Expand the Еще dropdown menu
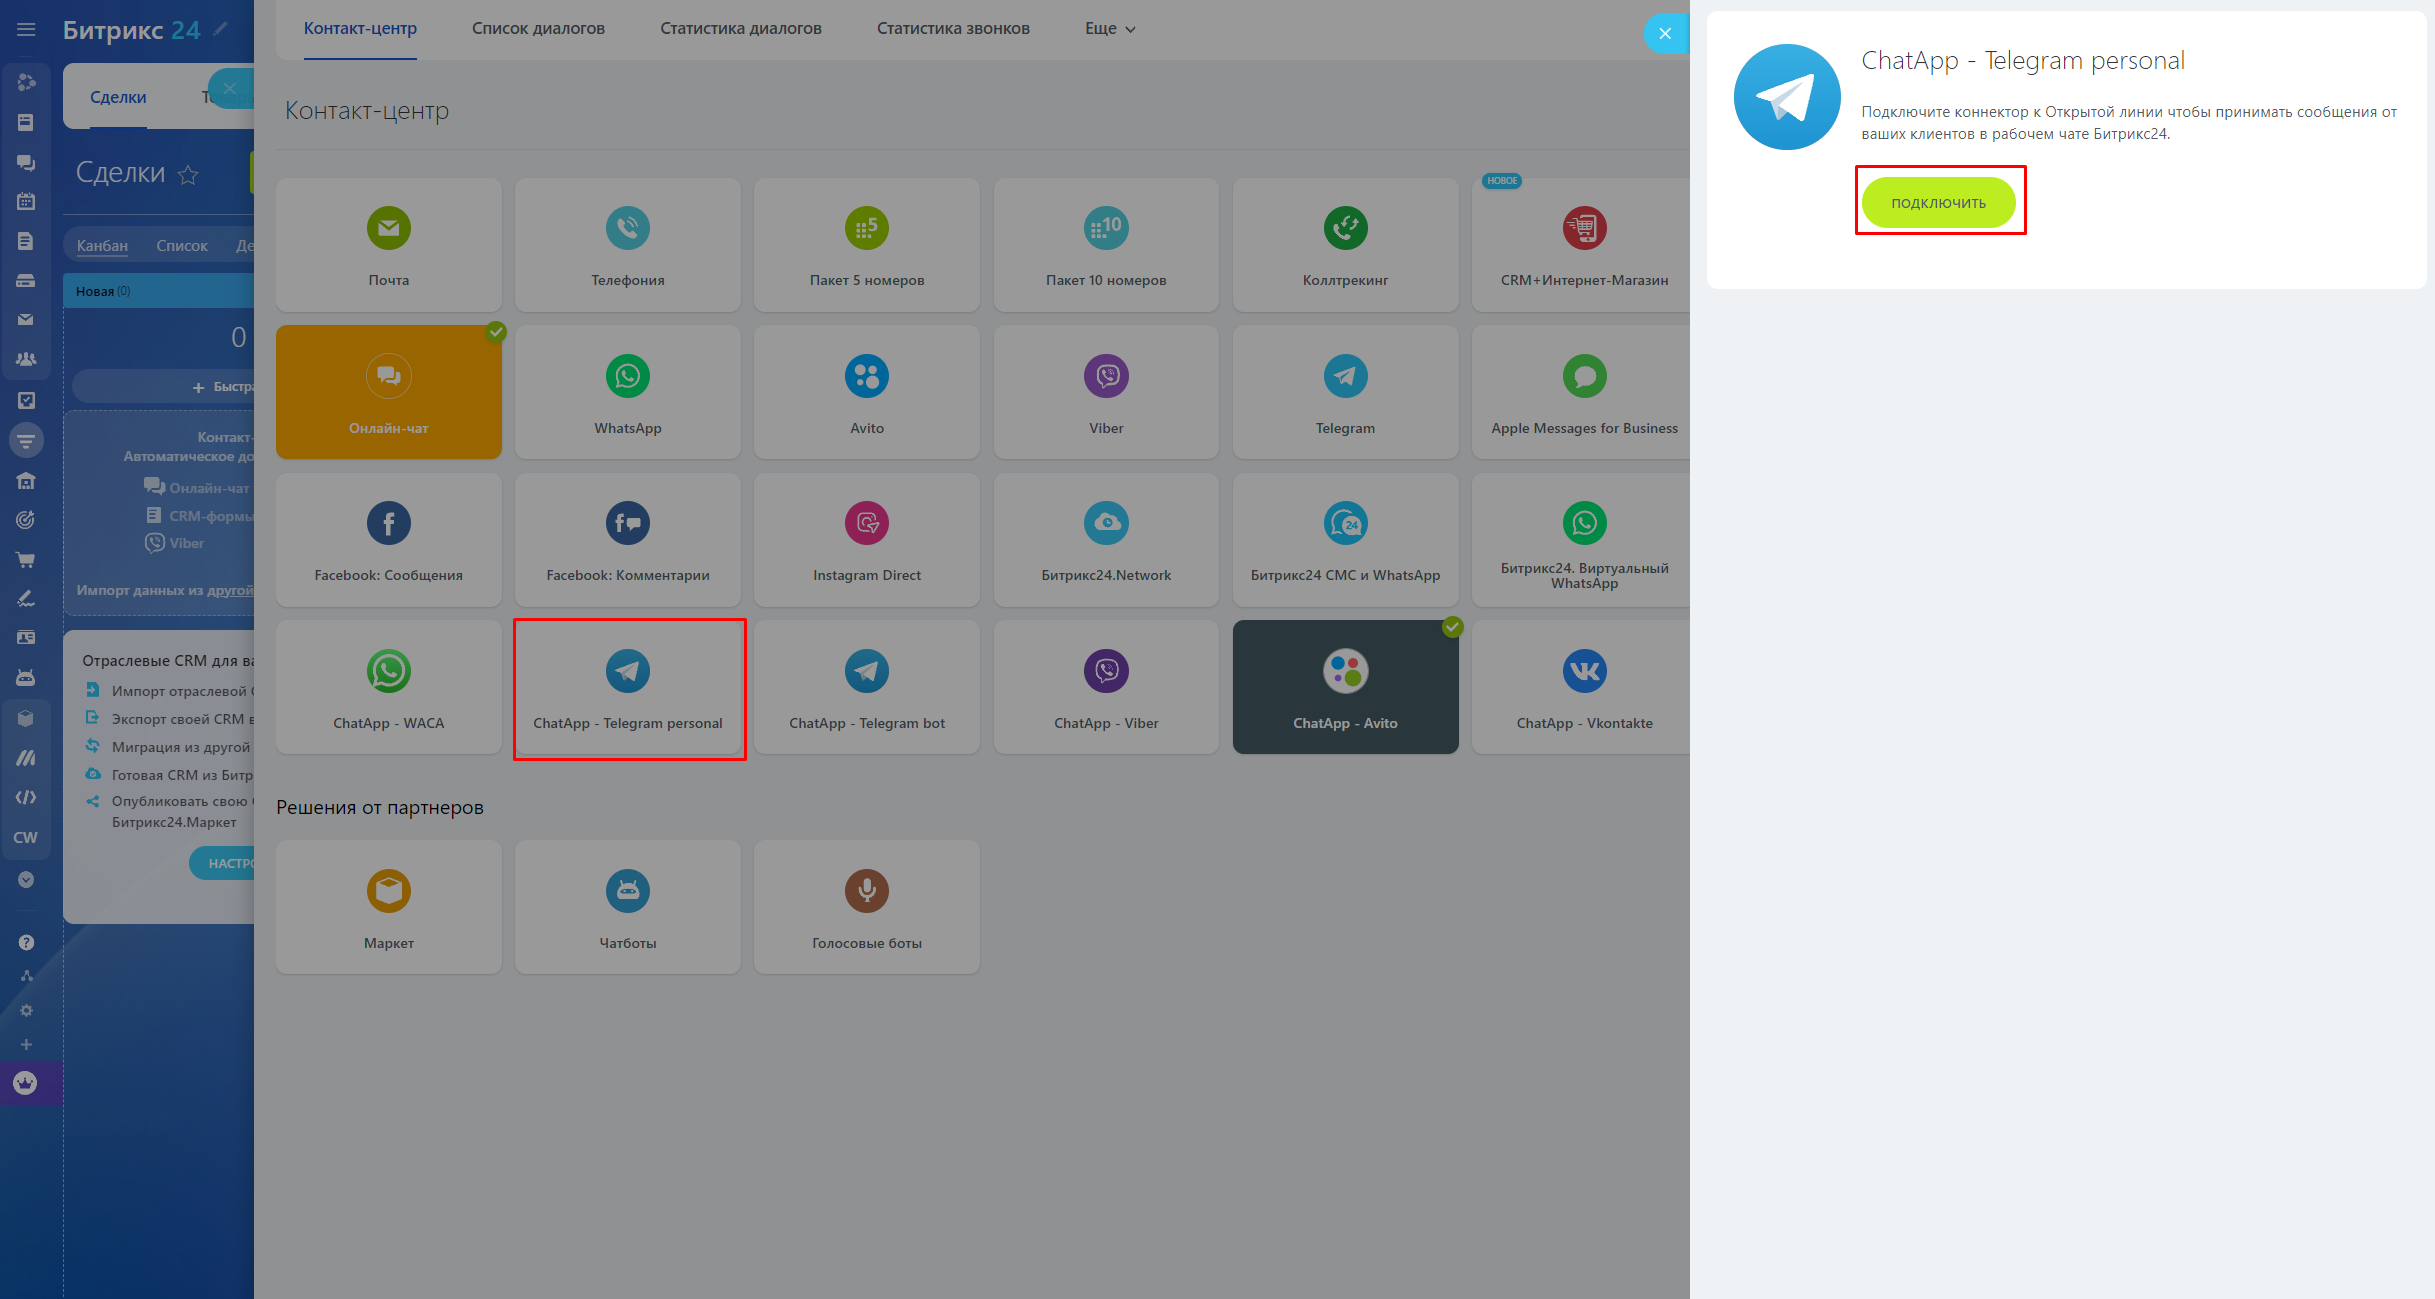 1109,29
